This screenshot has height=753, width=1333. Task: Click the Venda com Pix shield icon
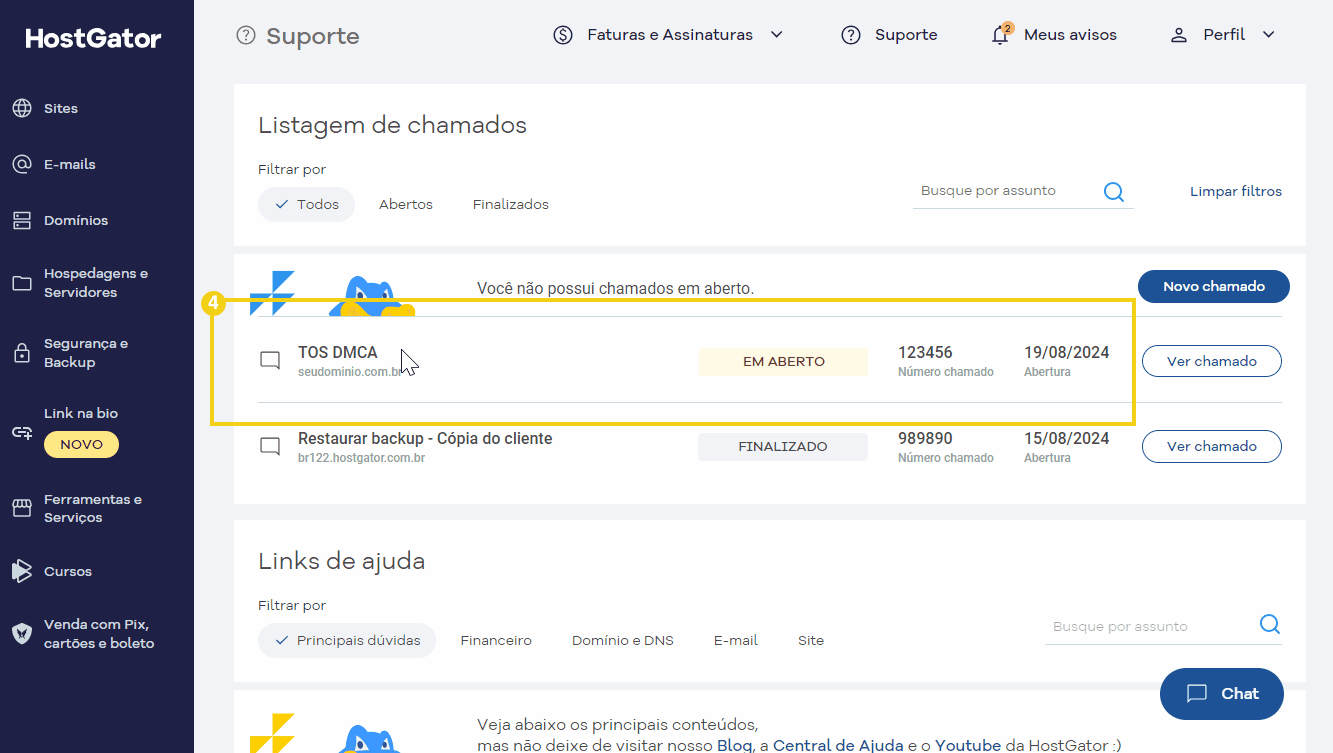point(22,633)
